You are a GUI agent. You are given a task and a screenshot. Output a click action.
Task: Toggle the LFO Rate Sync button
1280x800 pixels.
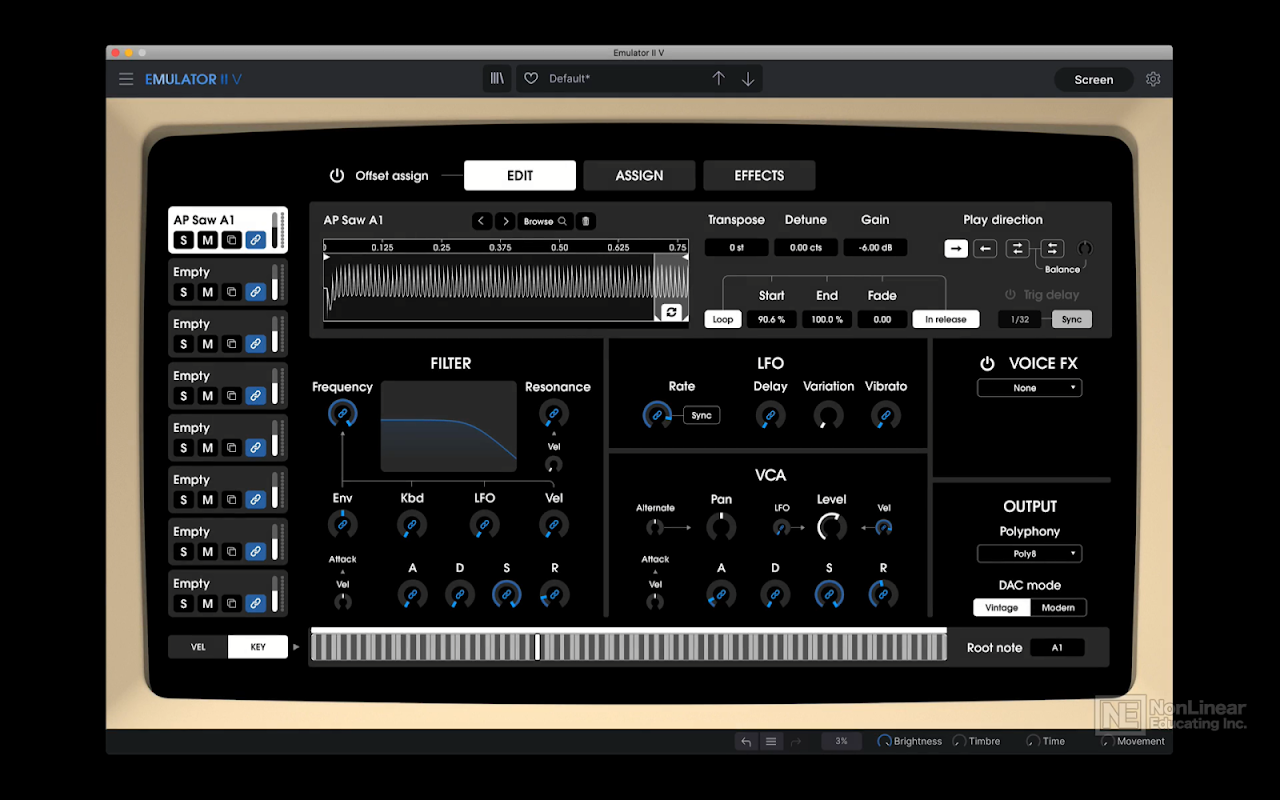click(702, 415)
